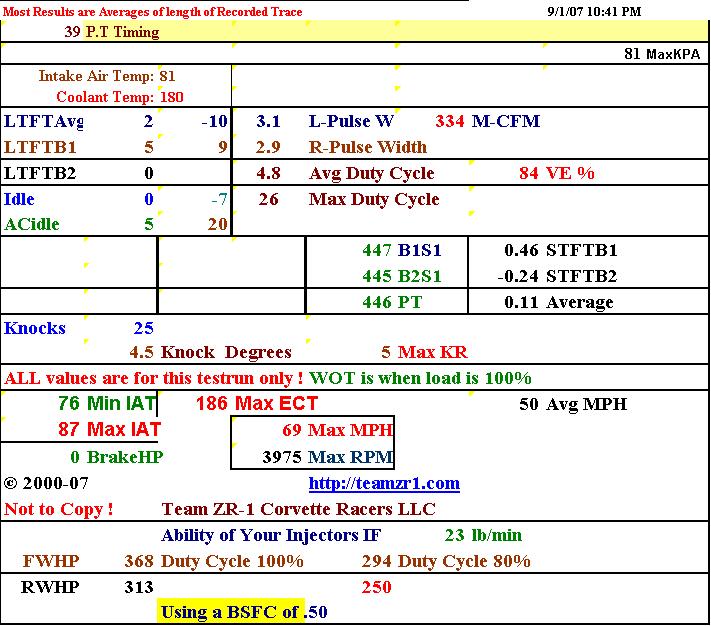The height and width of the screenshot is (626, 711).
Task: Select the Knocks count cell
Action: click(80, 328)
